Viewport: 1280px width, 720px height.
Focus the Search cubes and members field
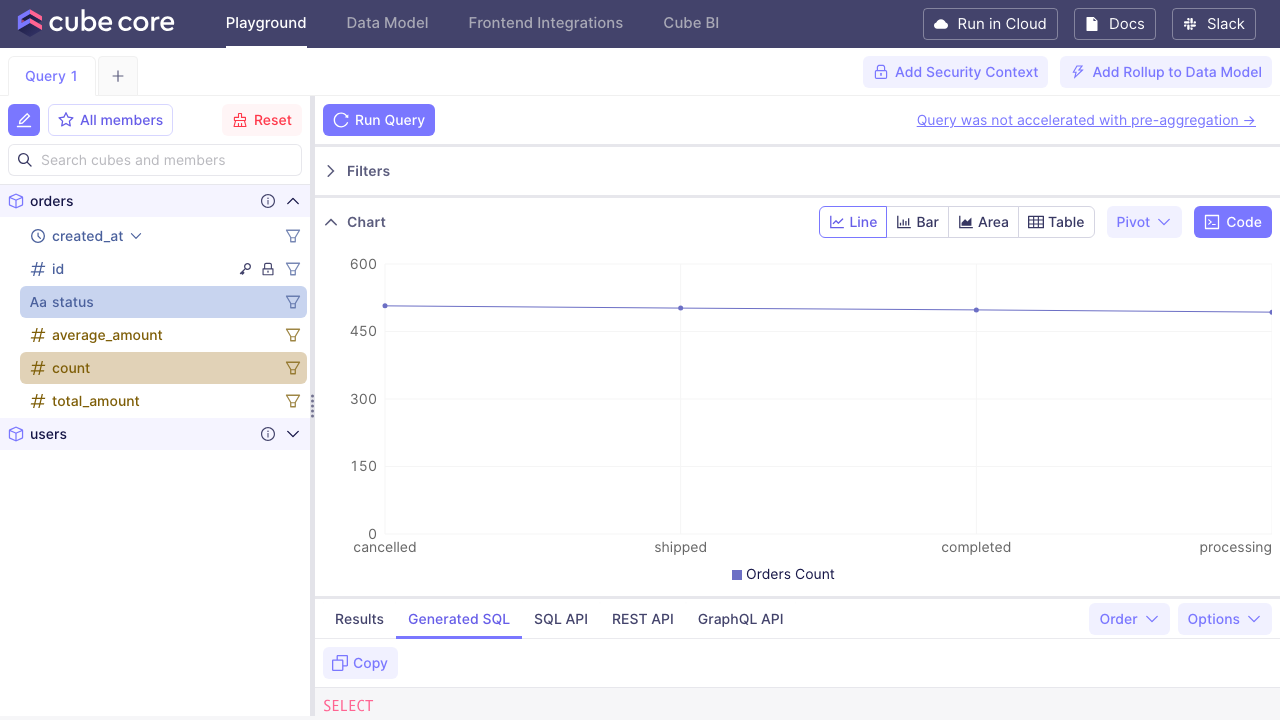click(155, 160)
